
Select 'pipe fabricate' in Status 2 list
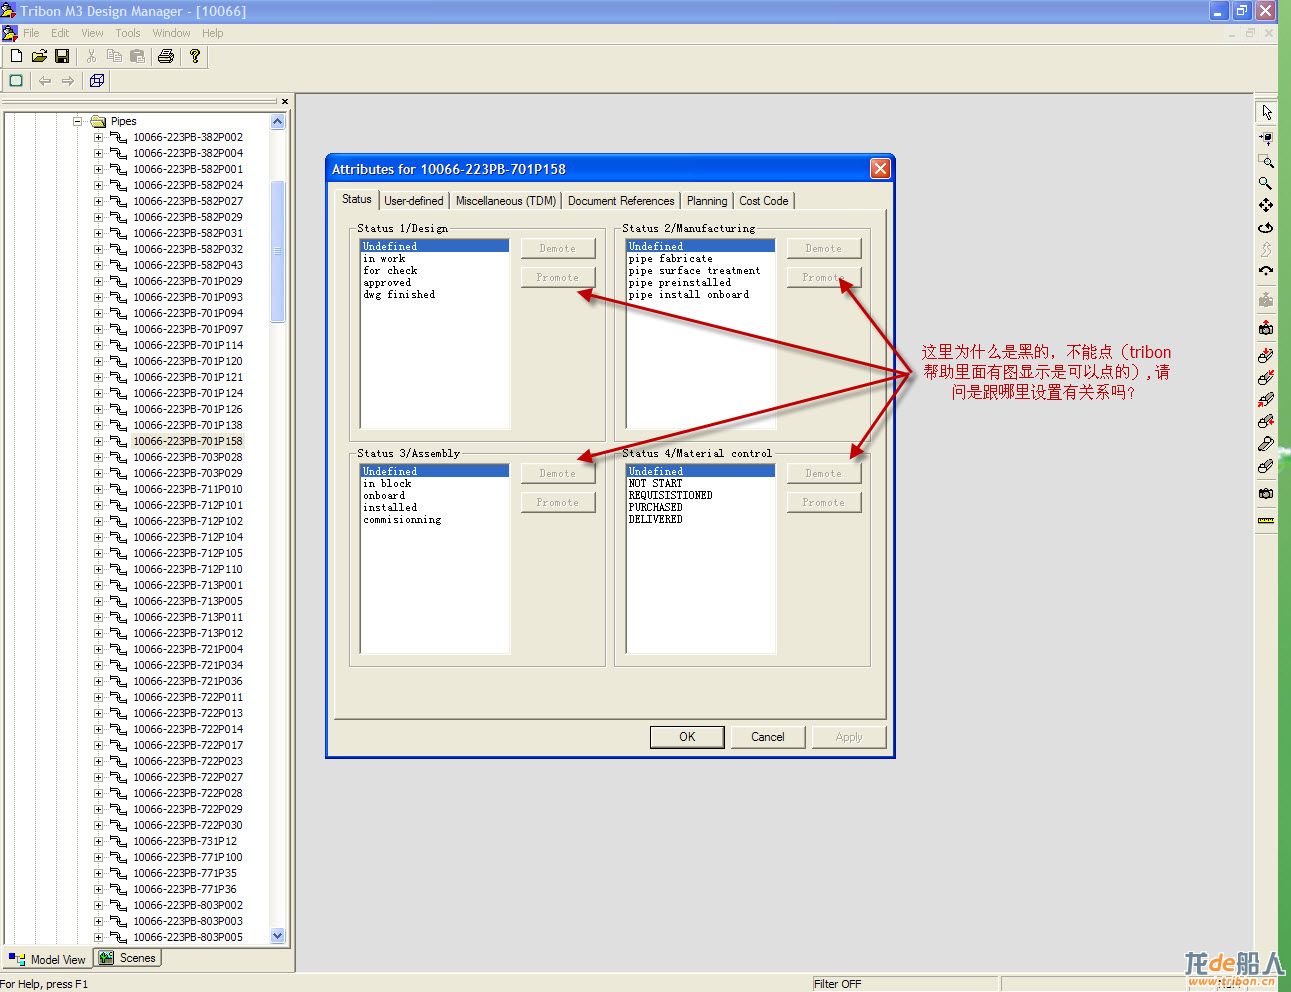click(670, 259)
